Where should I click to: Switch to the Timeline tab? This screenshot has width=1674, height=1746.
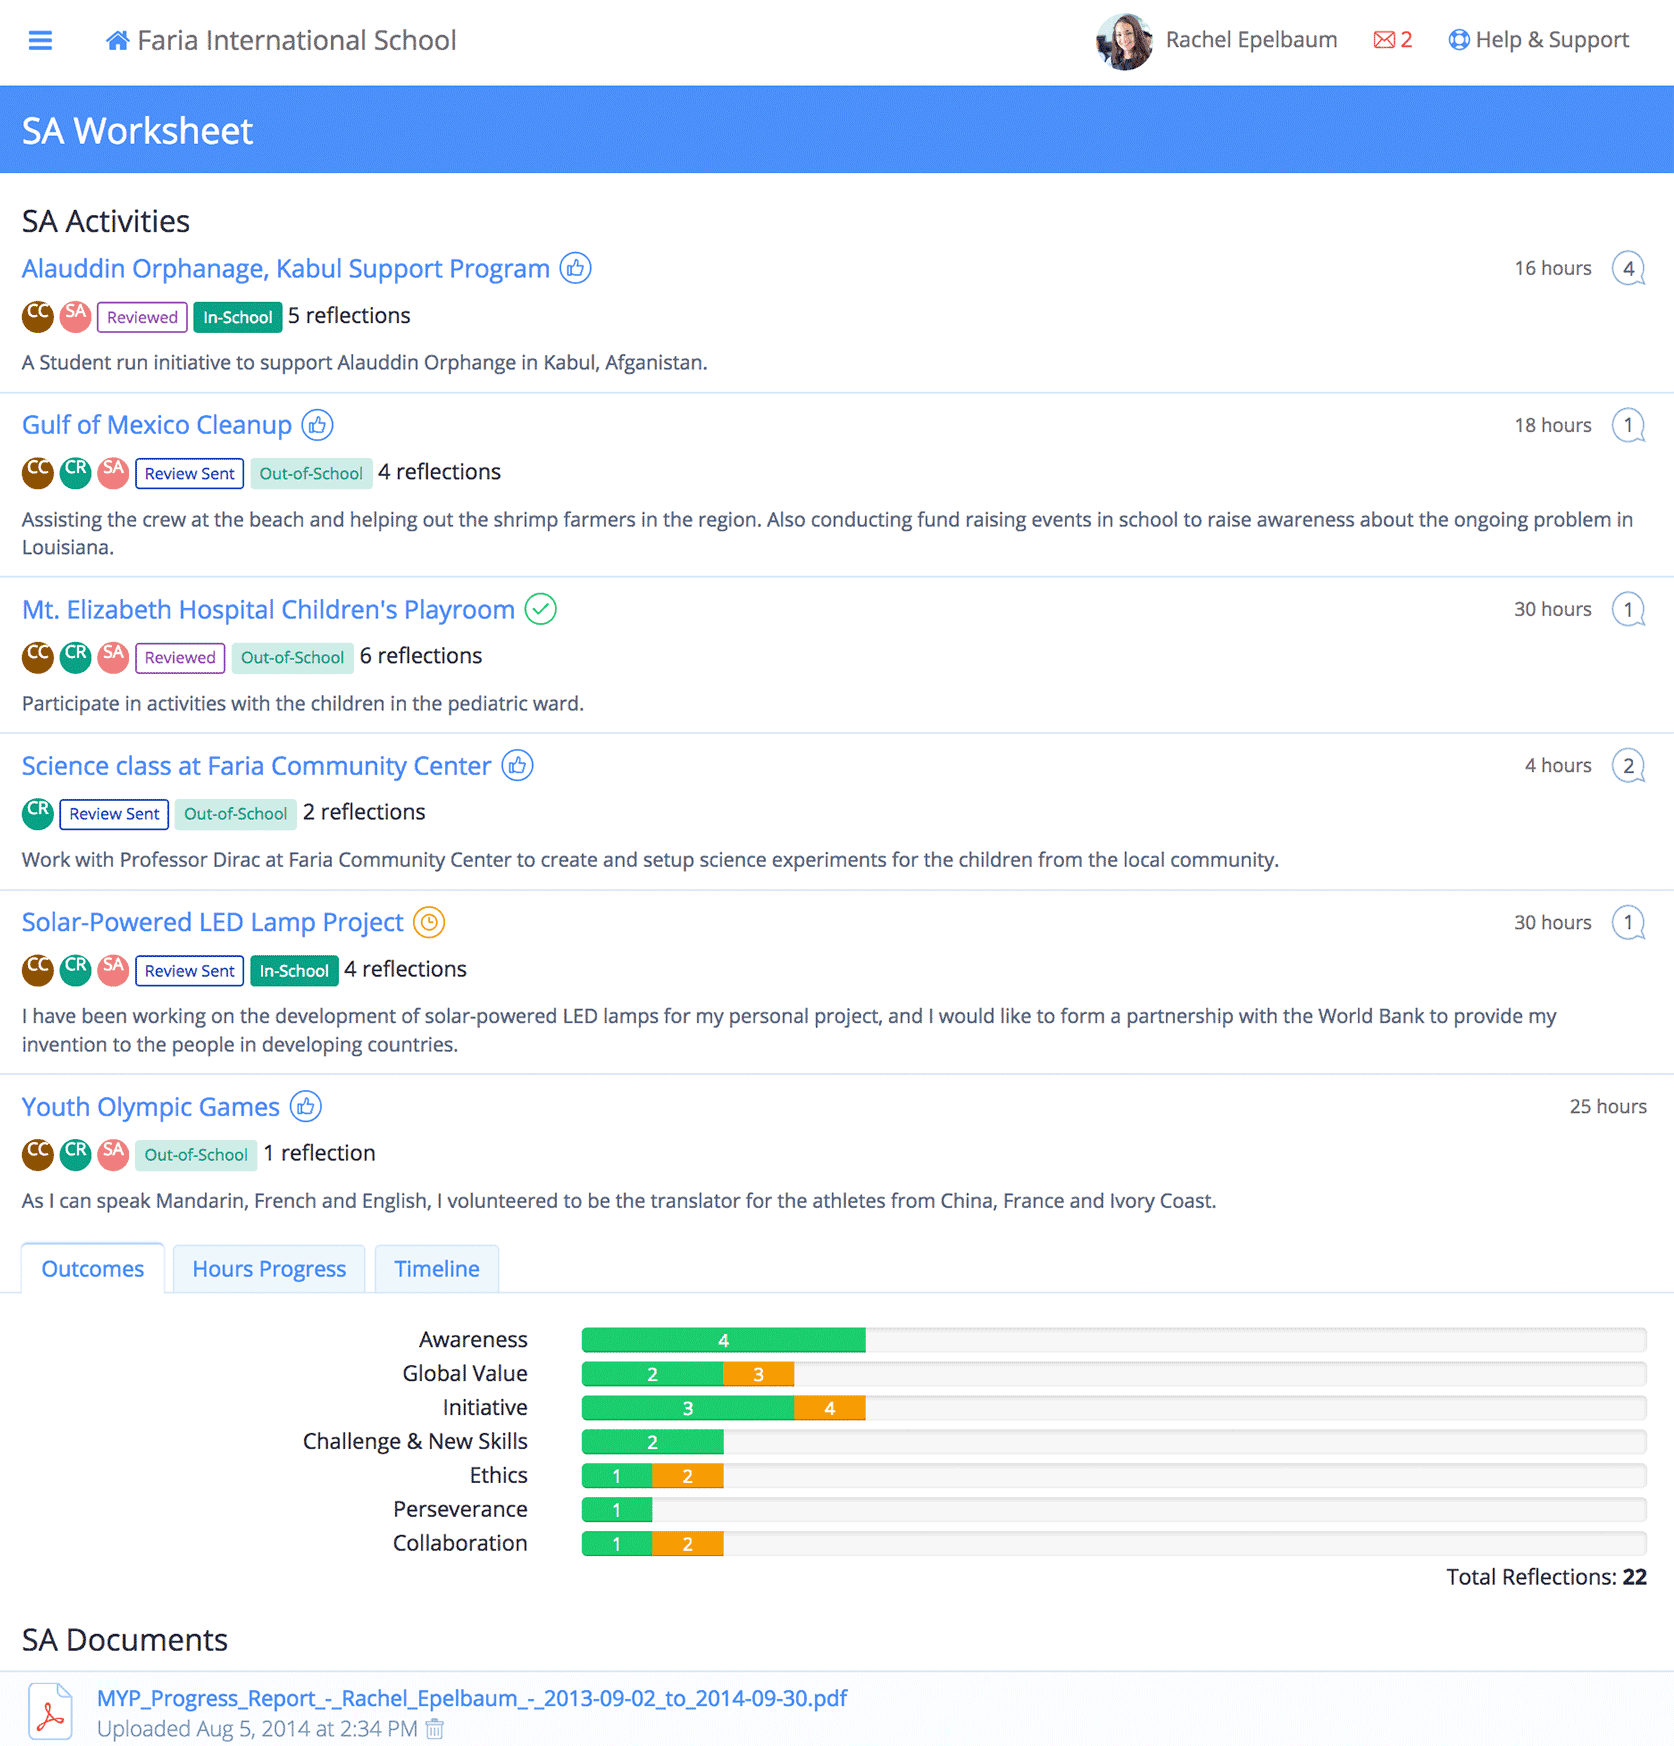(x=437, y=1269)
